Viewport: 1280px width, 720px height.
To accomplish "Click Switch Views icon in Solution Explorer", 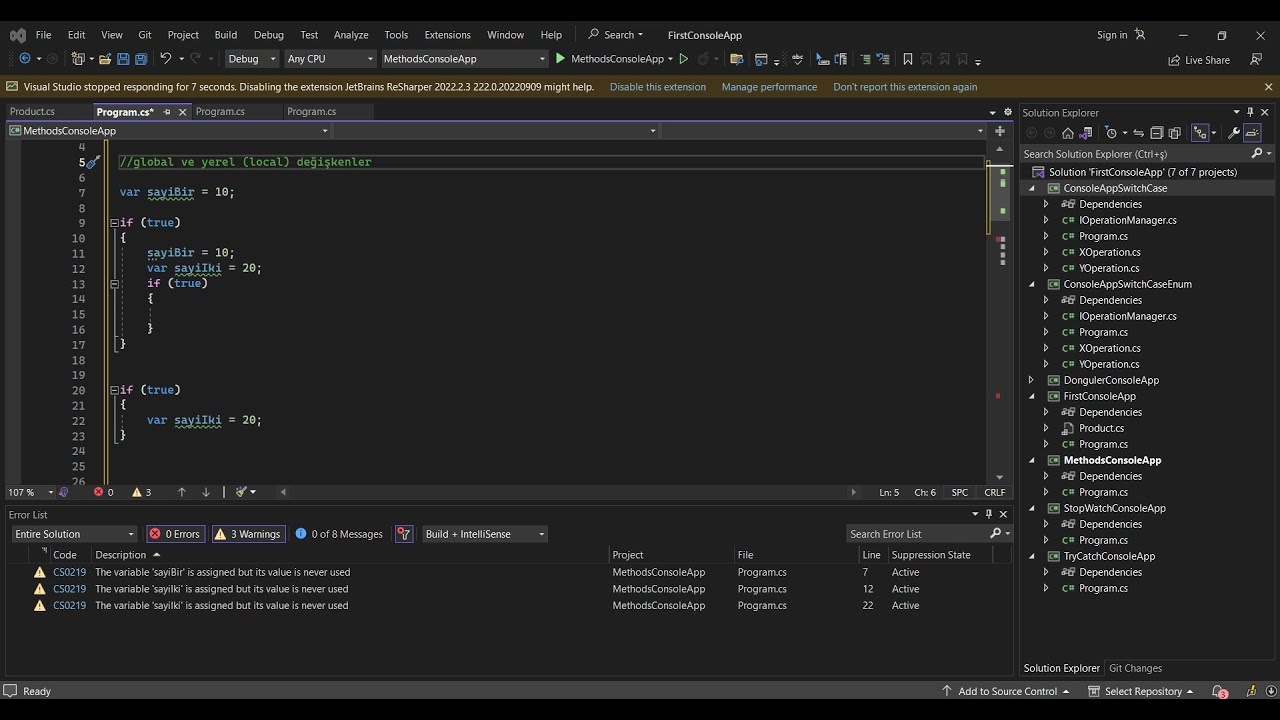I will pos(1087,133).
